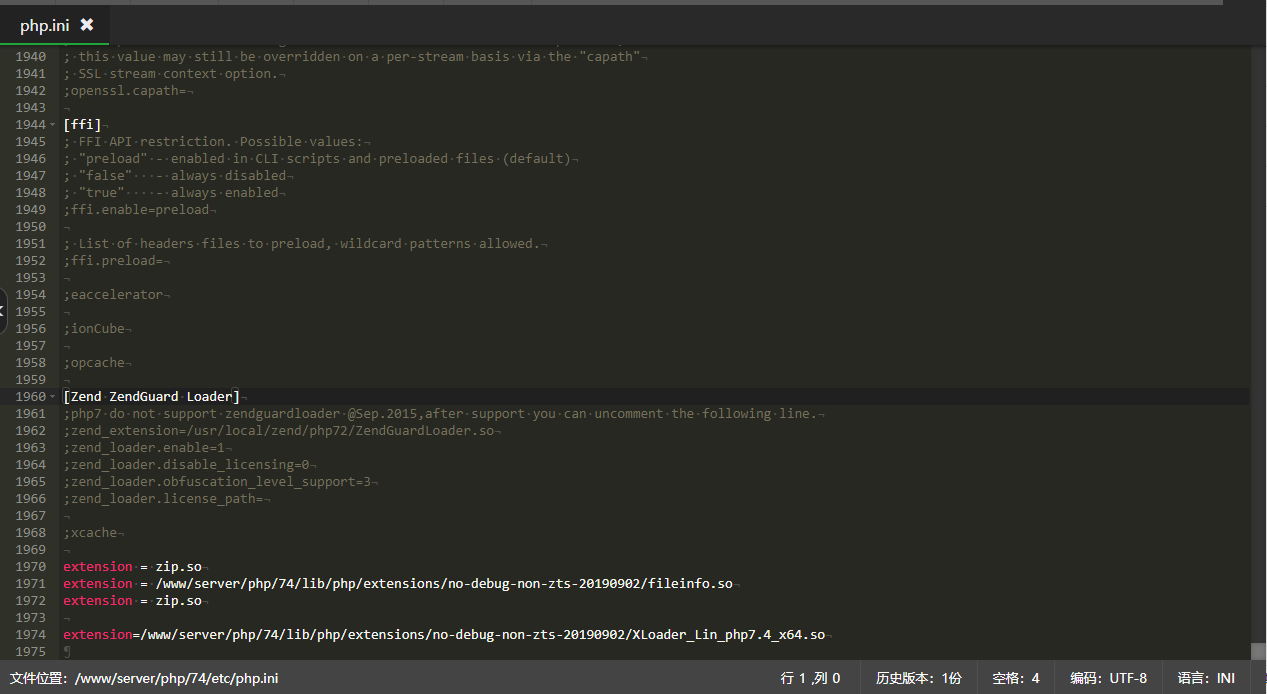
Task: Click line number 1970 in the gutter
Action: [x=30, y=567]
